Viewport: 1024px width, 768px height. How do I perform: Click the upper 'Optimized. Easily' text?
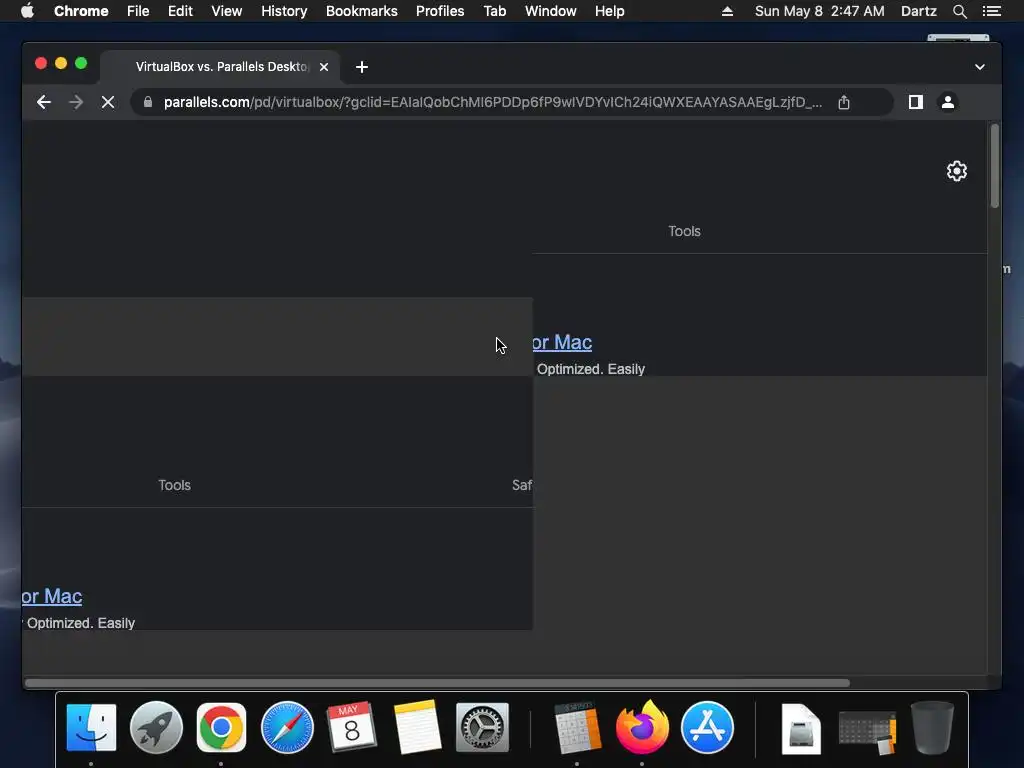[590, 369]
